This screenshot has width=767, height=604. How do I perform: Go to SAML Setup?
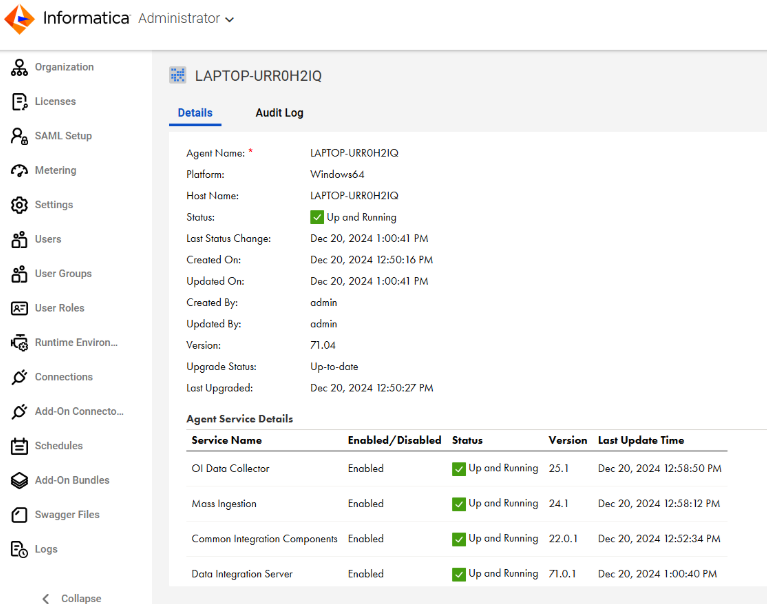pyautogui.click(x=63, y=136)
